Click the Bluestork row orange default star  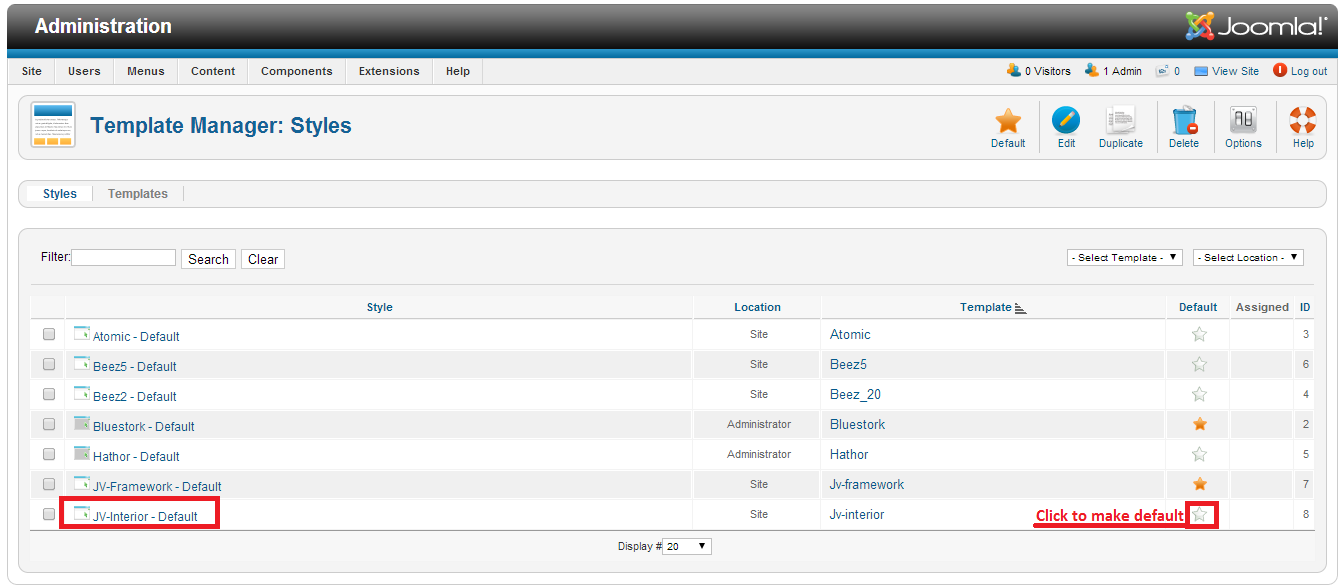pos(1200,424)
